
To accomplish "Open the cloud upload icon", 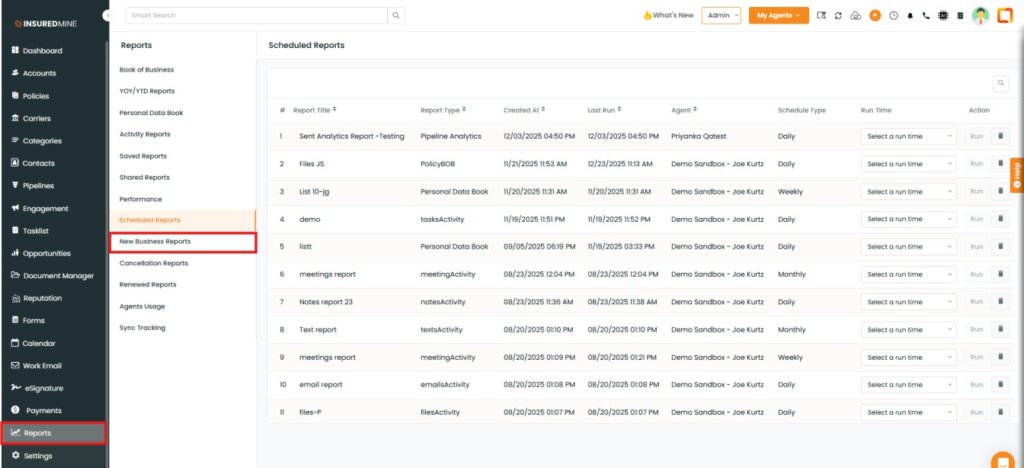I will click(x=856, y=16).
